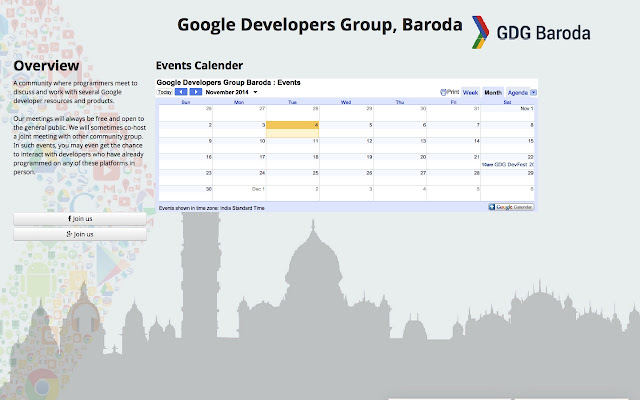
Task: Select Dec 1 in the calendar
Action: 239,193
